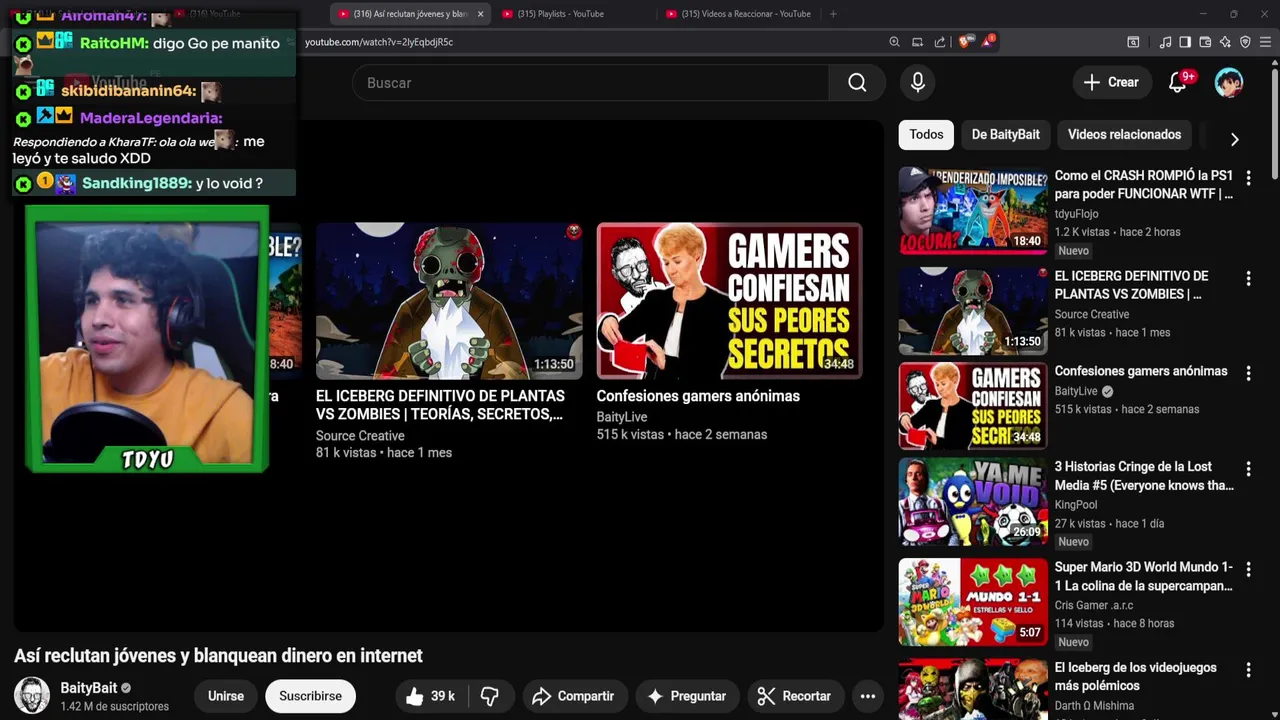The width and height of the screenshot is (1280, 720).
Task: Select the 'Videos relacionados' filter chip
Action: tap(1124, 135)
